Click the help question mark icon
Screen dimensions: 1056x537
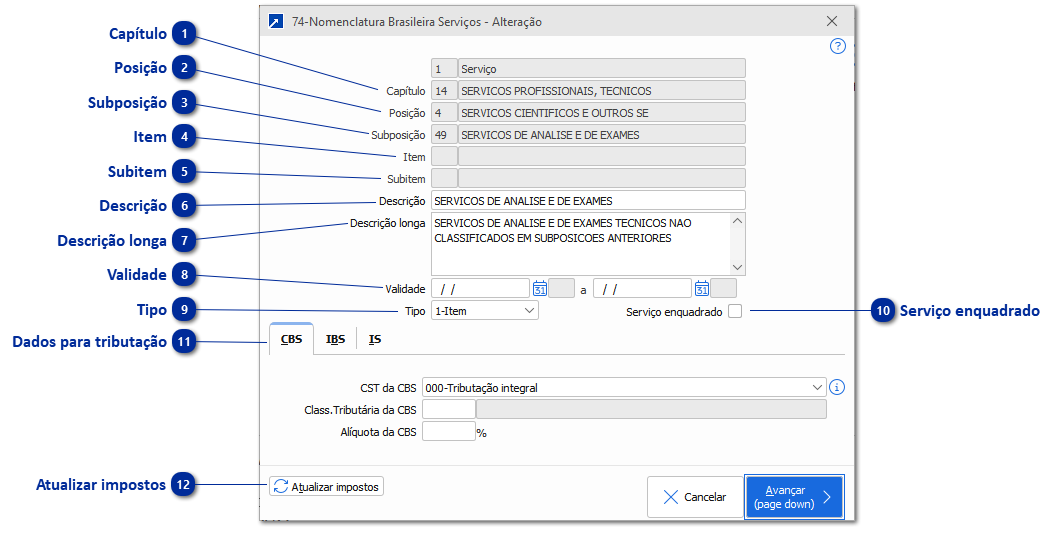[838, 46]
